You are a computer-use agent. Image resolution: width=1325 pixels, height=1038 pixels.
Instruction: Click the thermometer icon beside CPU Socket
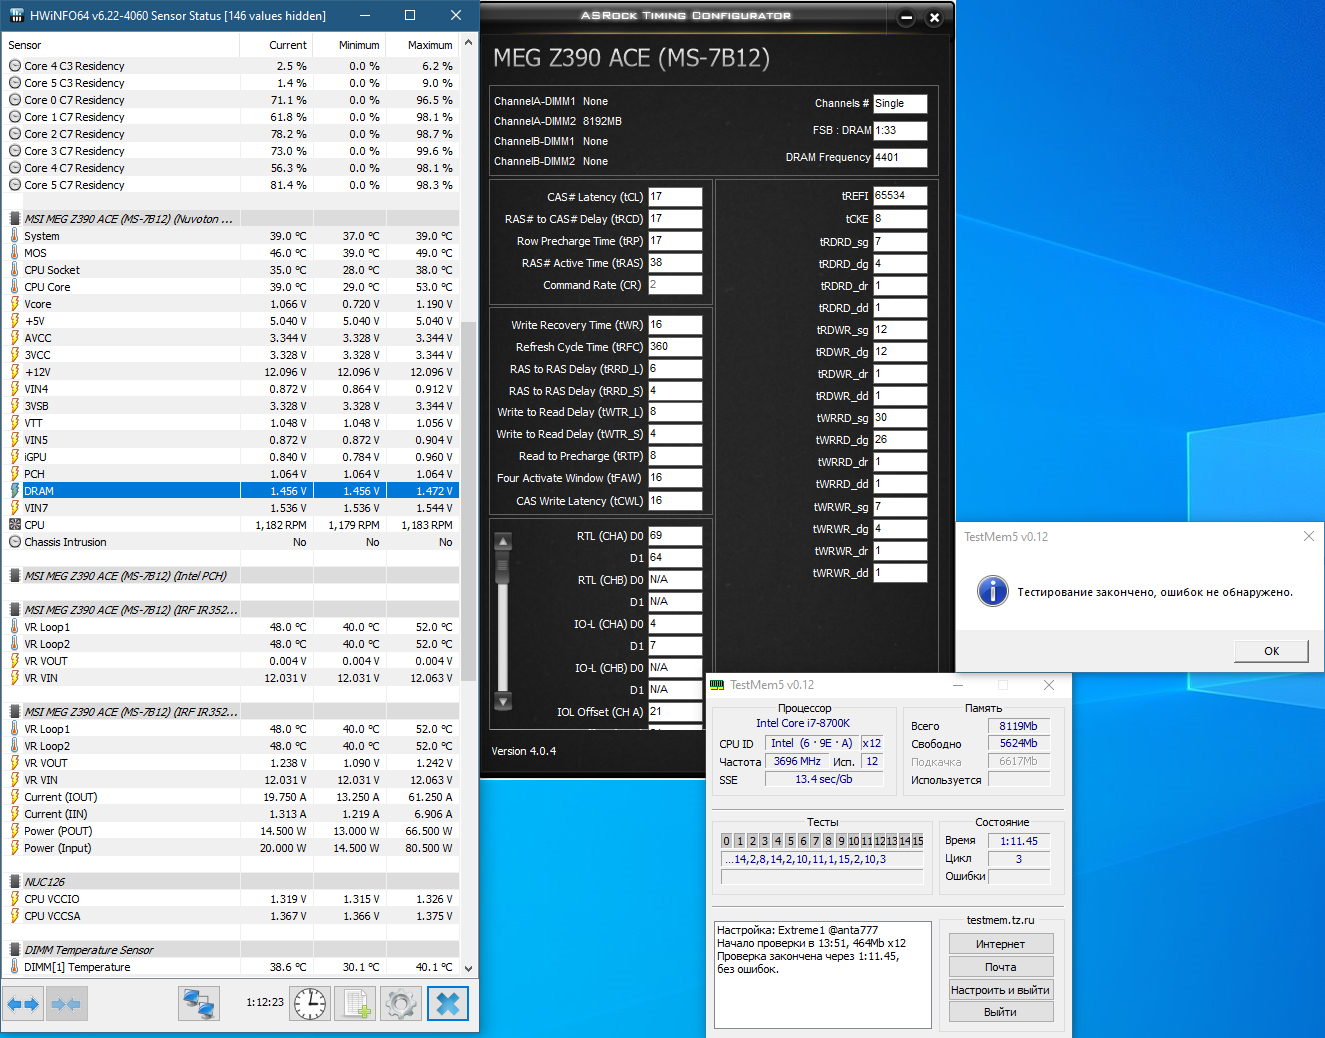[x=14, y=270]
